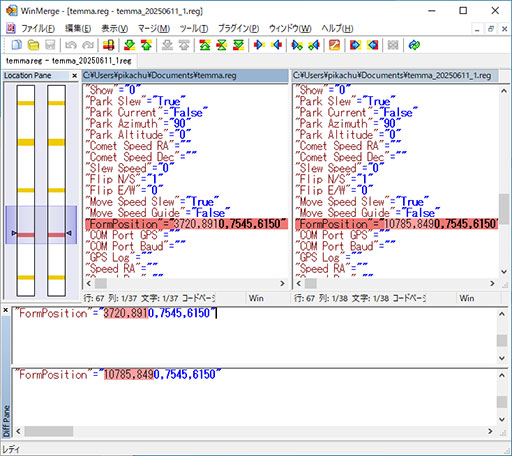512x456 pixels.
Task: Select the temma.reg - temma_20250611_1.reg tab
Action: [69, 61]
